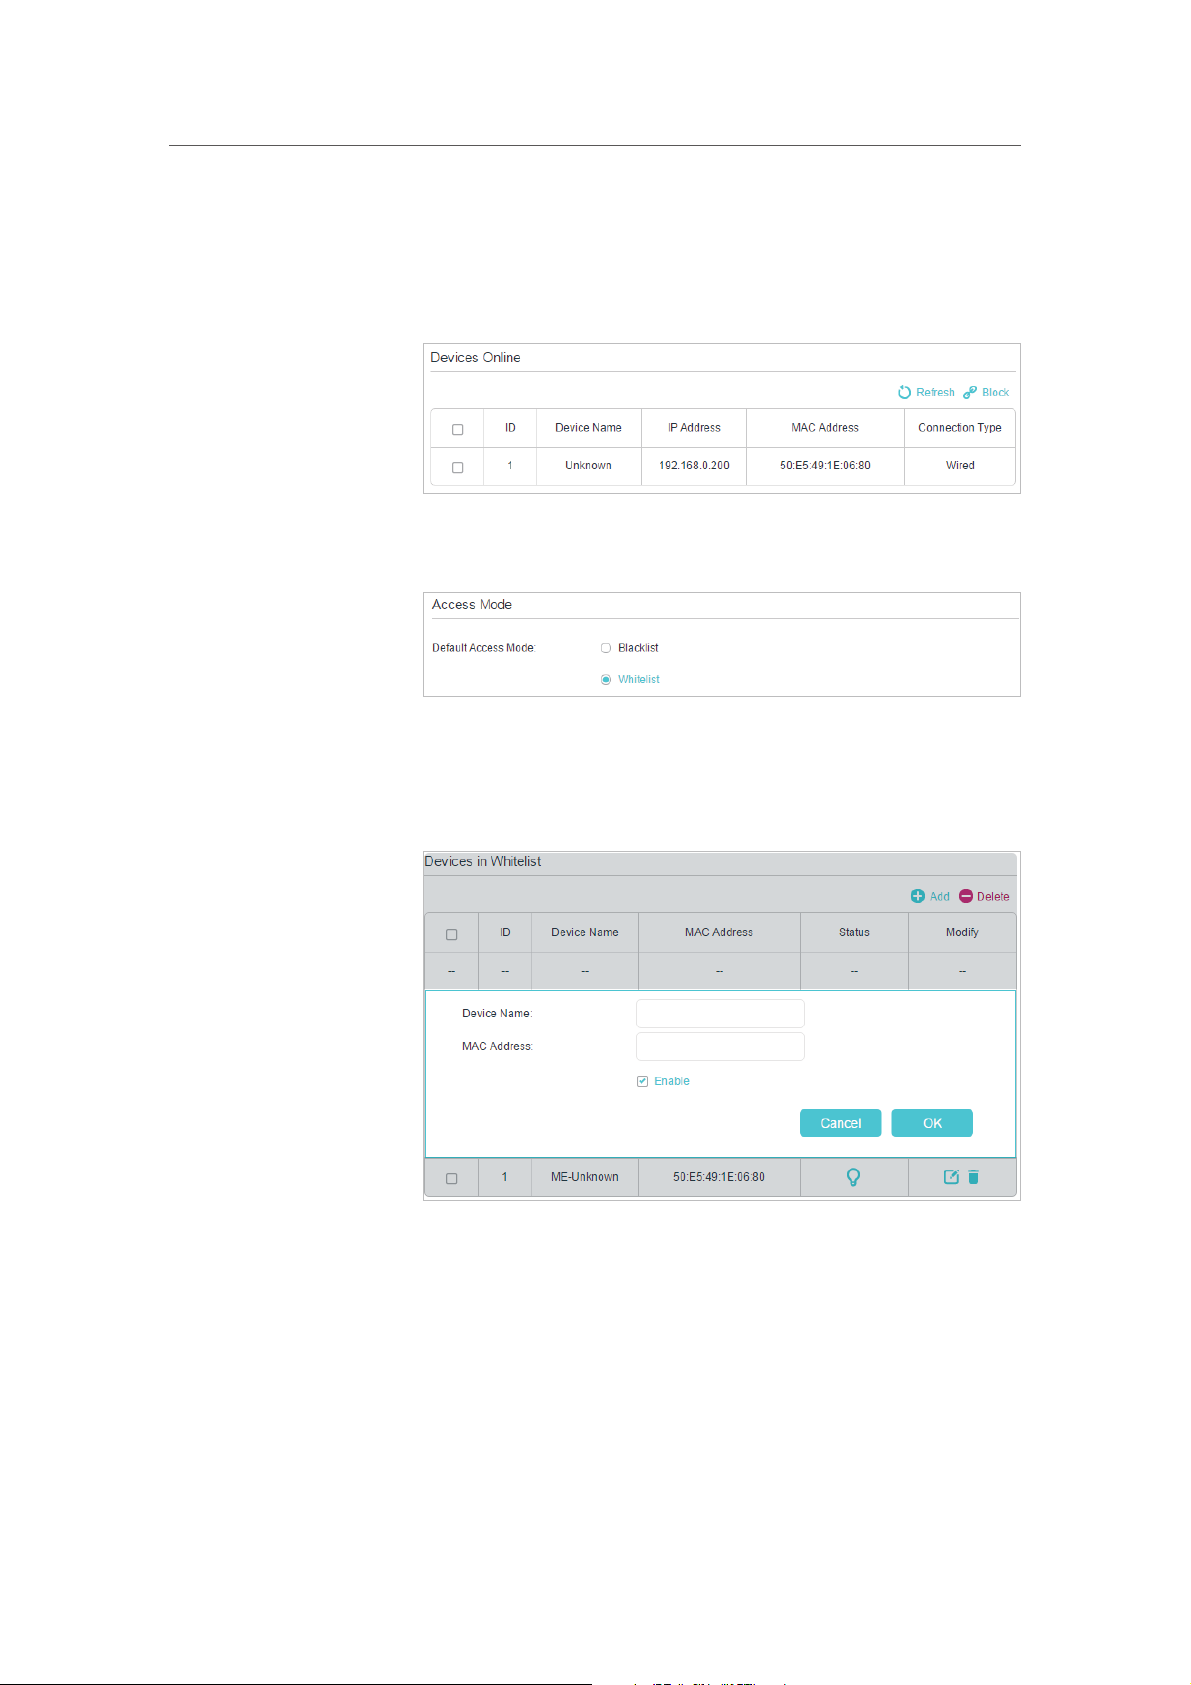Tick the checkbox for the Unknown device row

click(458, 467)
